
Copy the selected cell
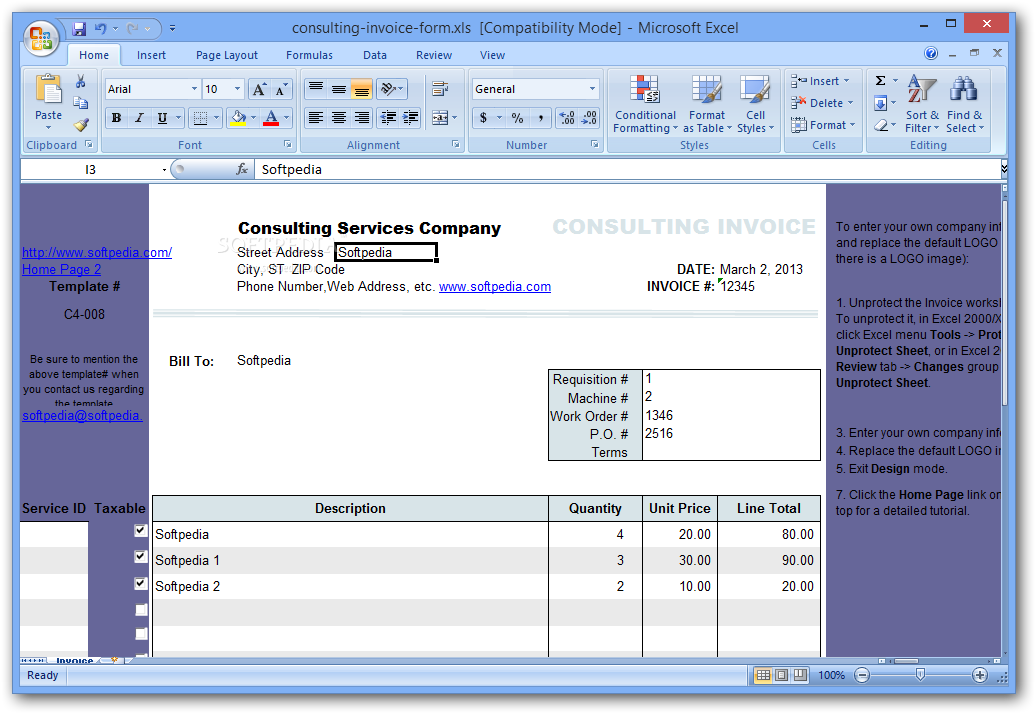click(x=81, y=102)
